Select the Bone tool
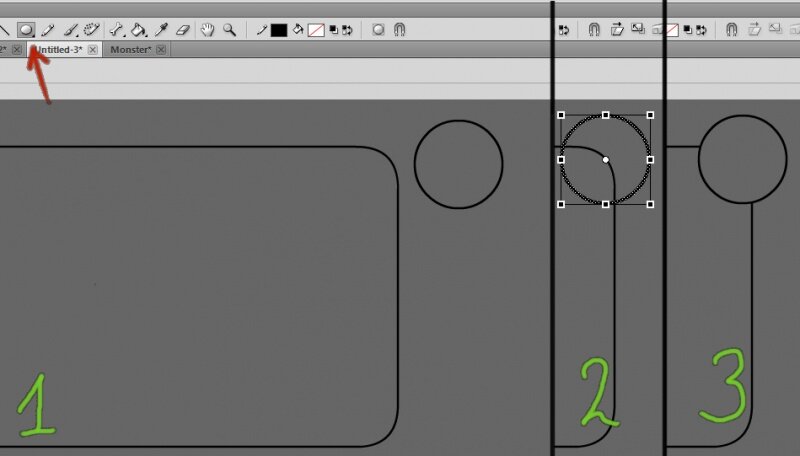 point(117,30)
